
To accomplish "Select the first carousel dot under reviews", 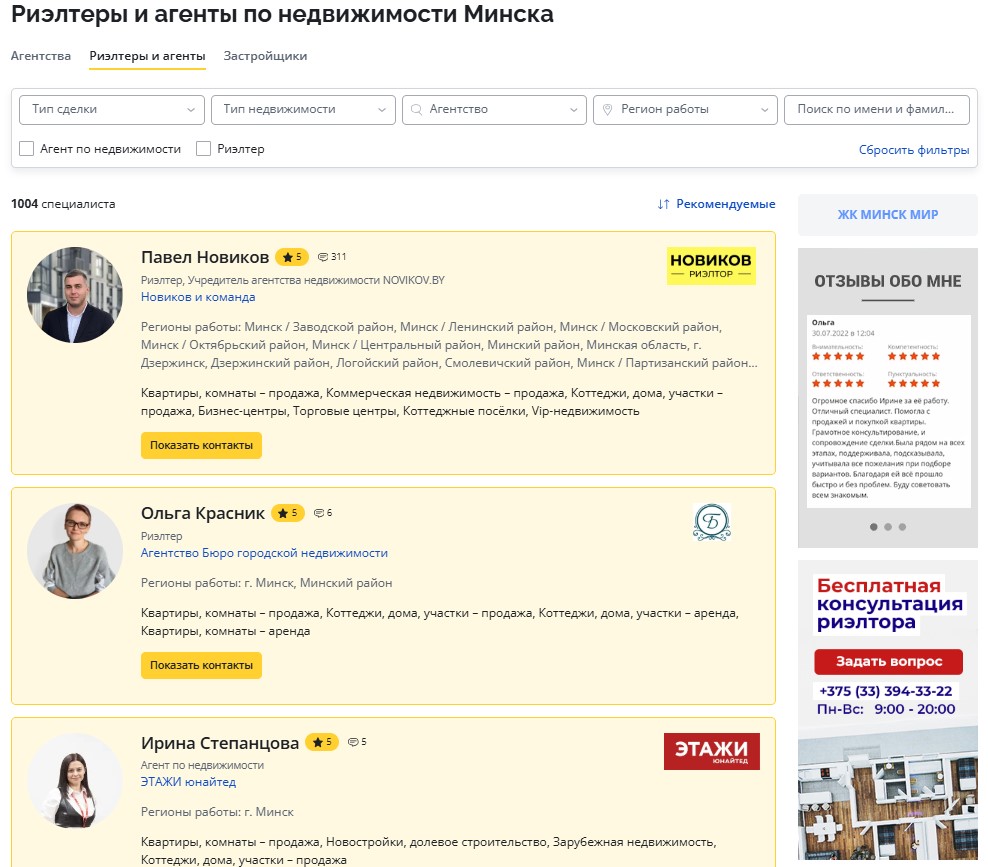I will (874, 526).
